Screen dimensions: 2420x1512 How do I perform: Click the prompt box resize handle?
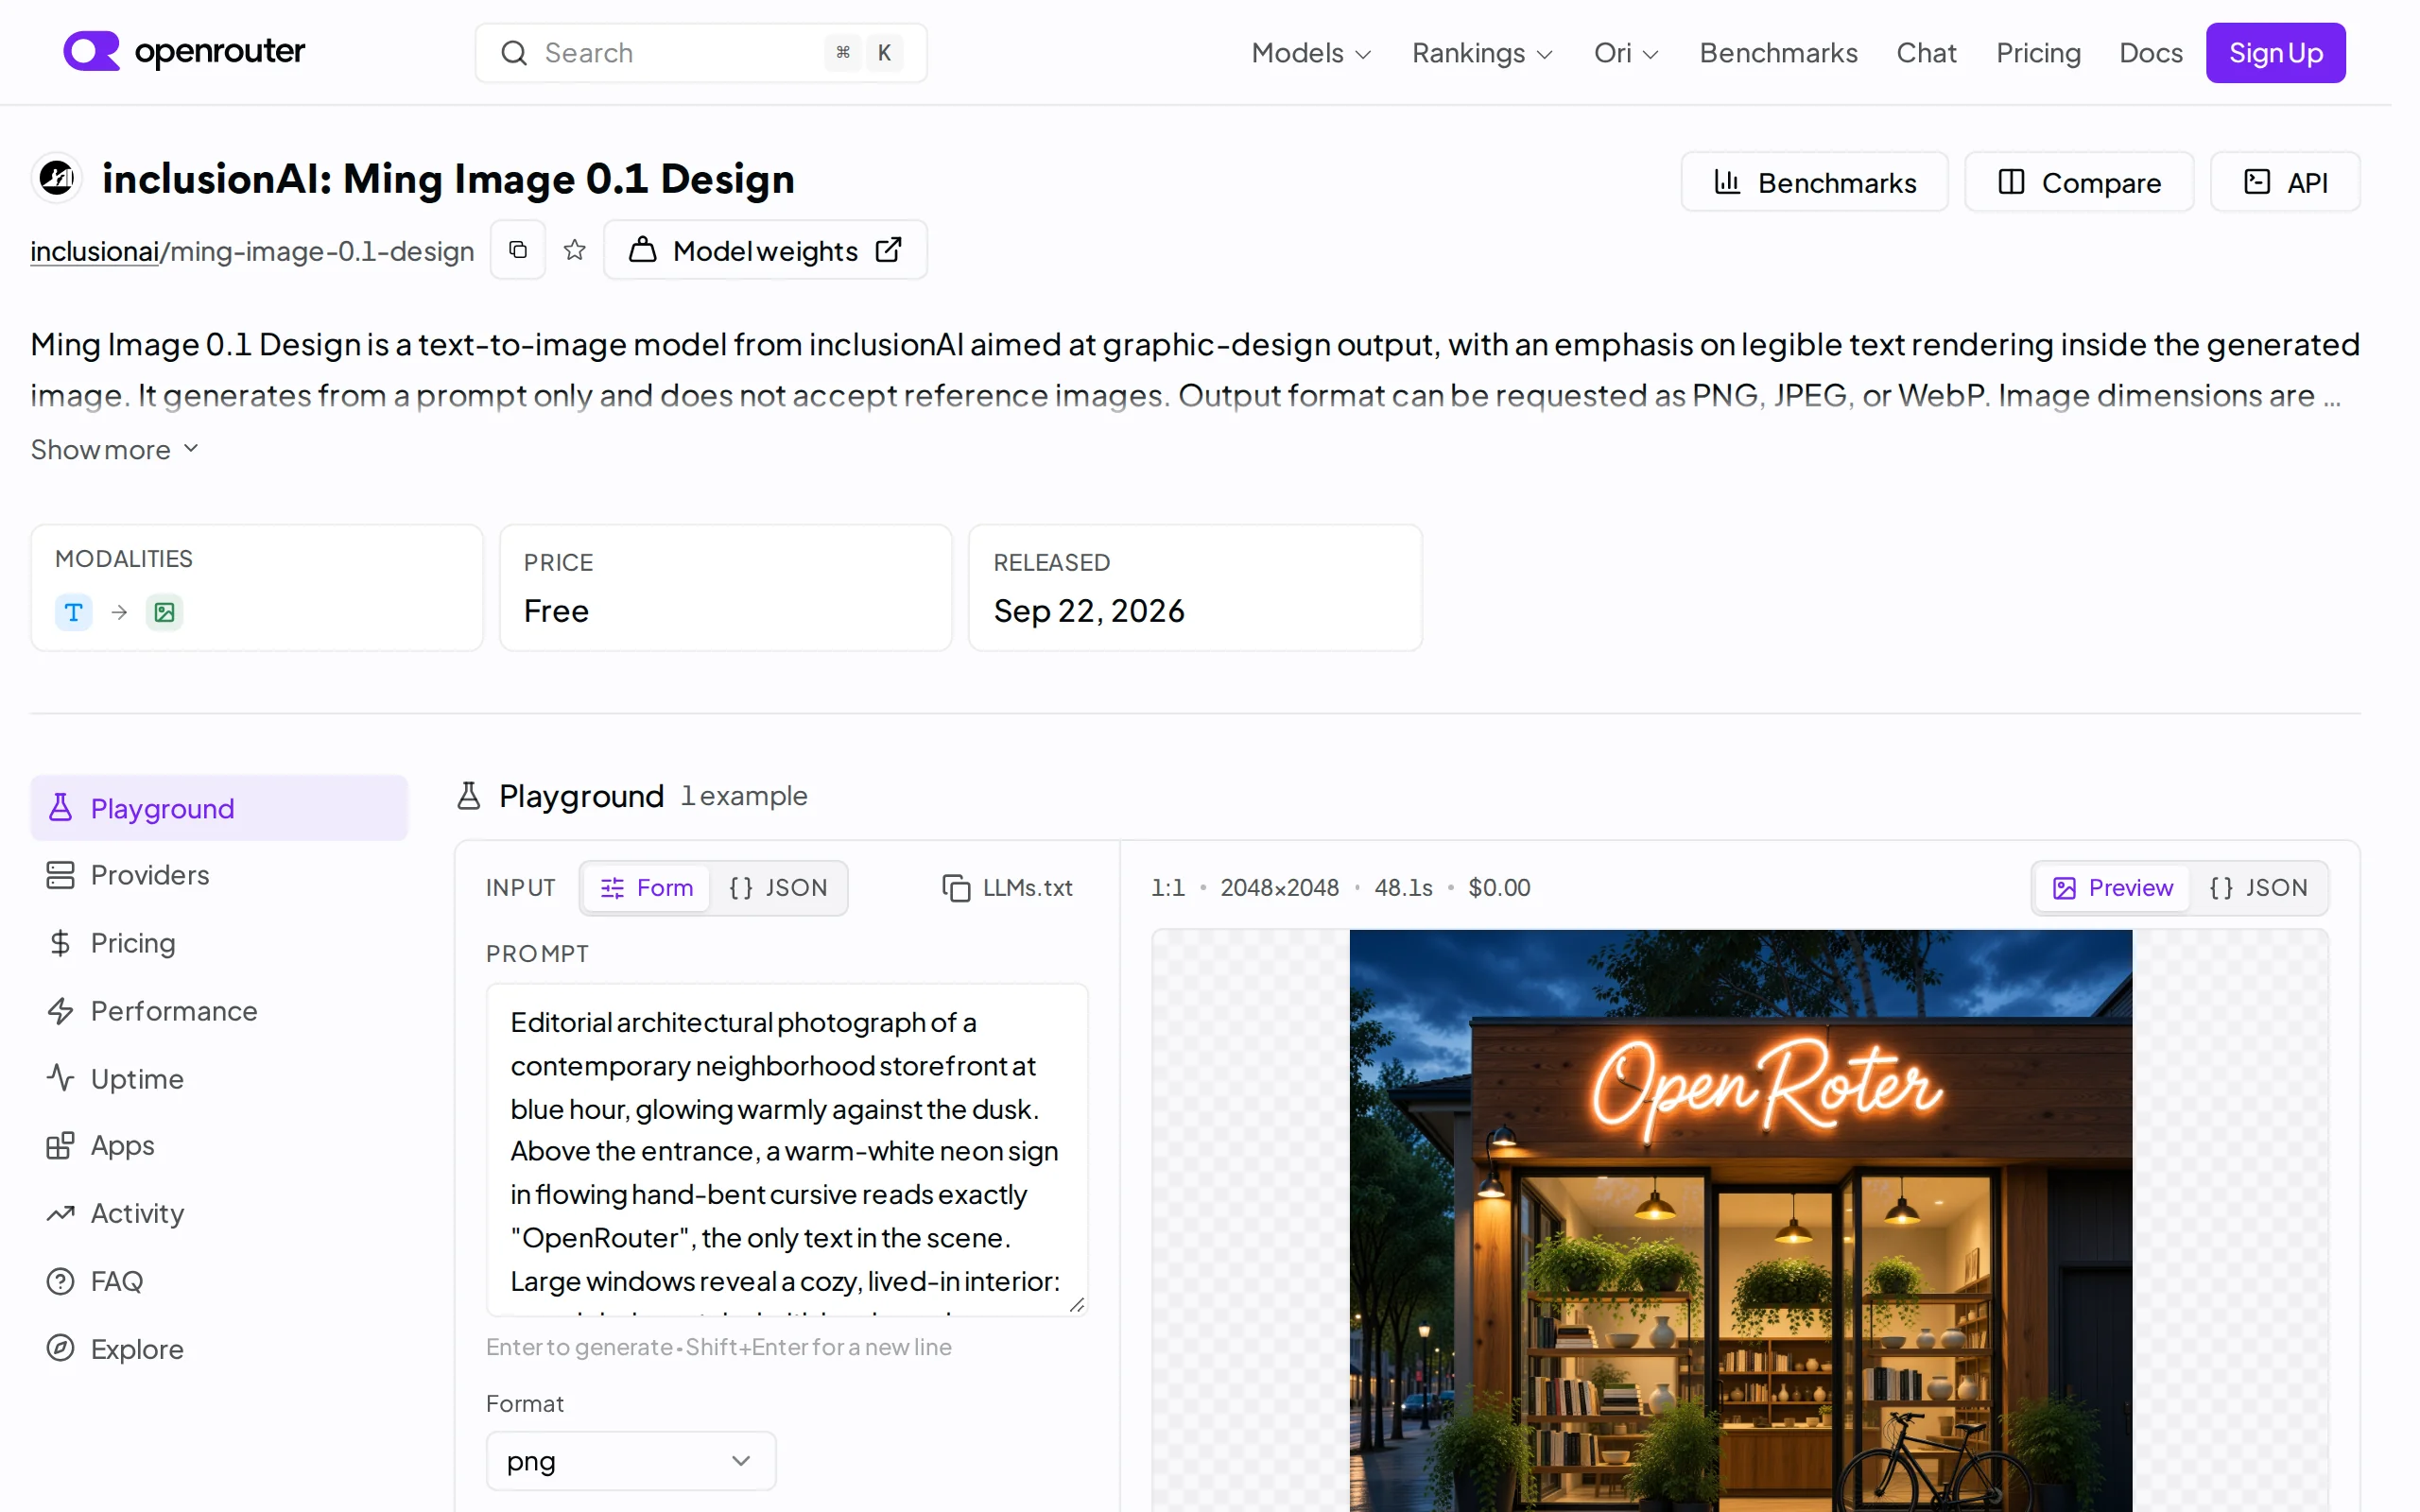coord(1076,1304)
